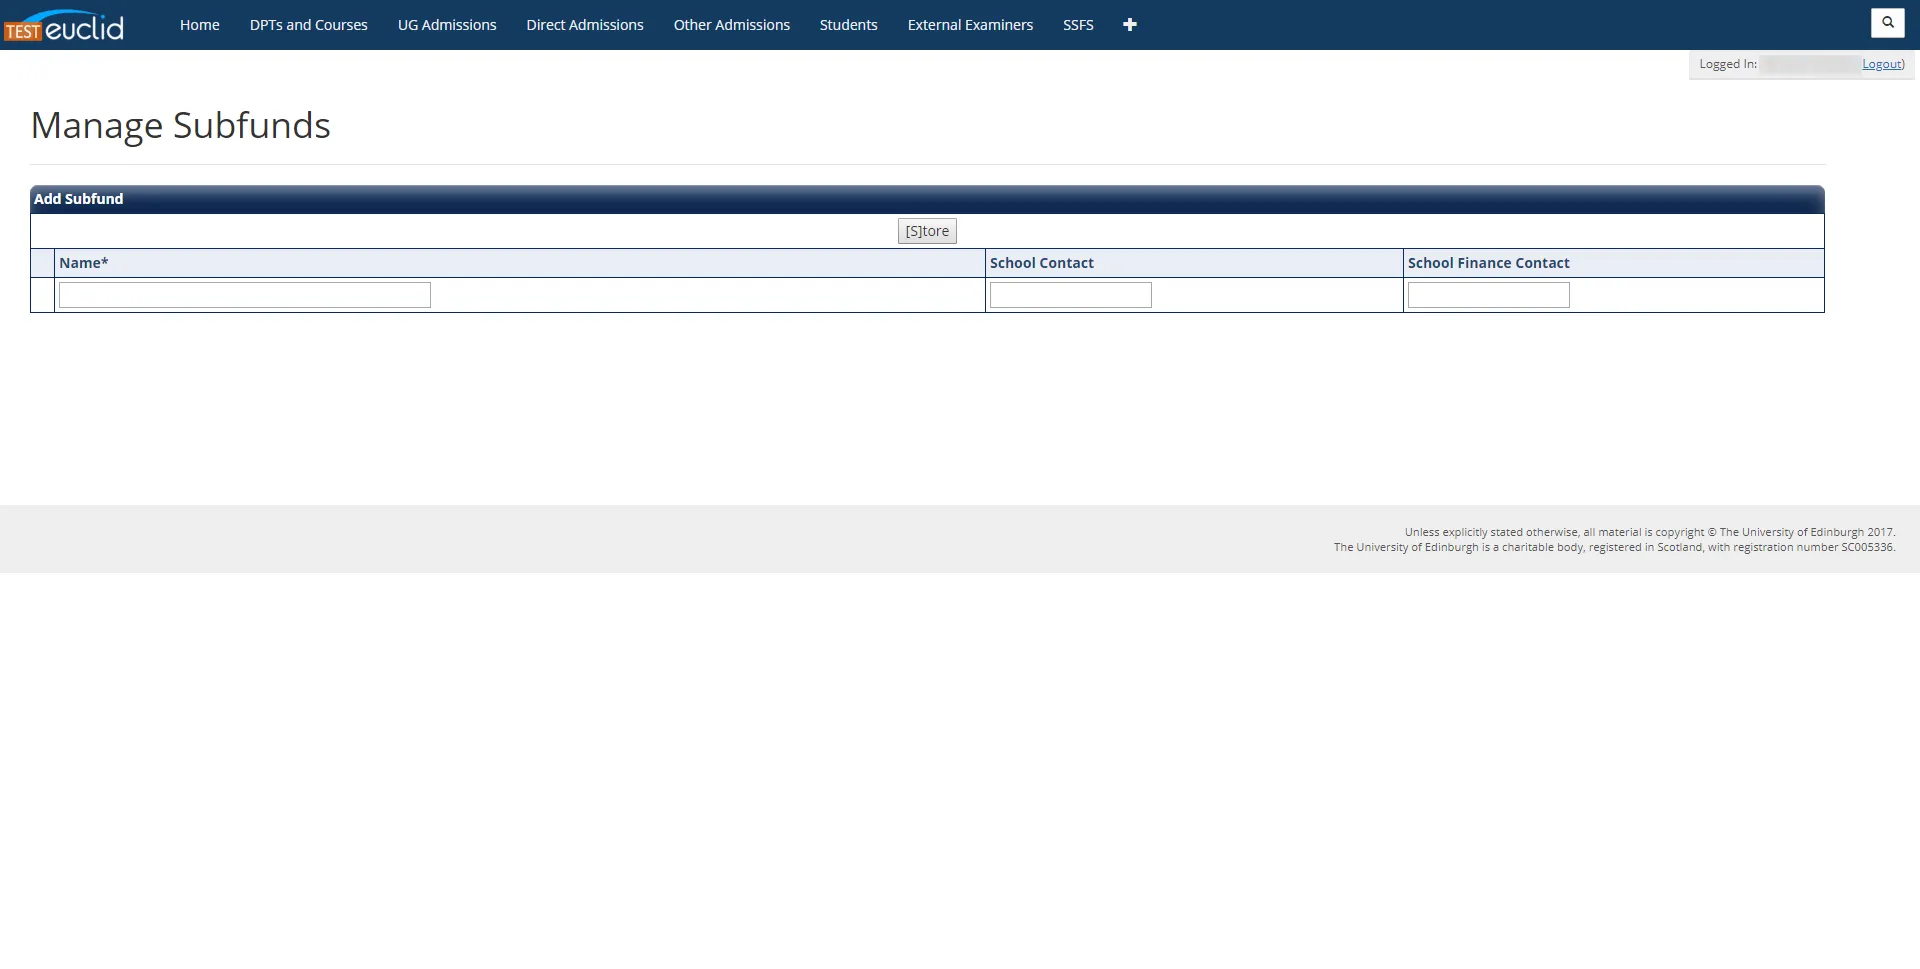Open the search using the magnifier icon

[1886, 22]
